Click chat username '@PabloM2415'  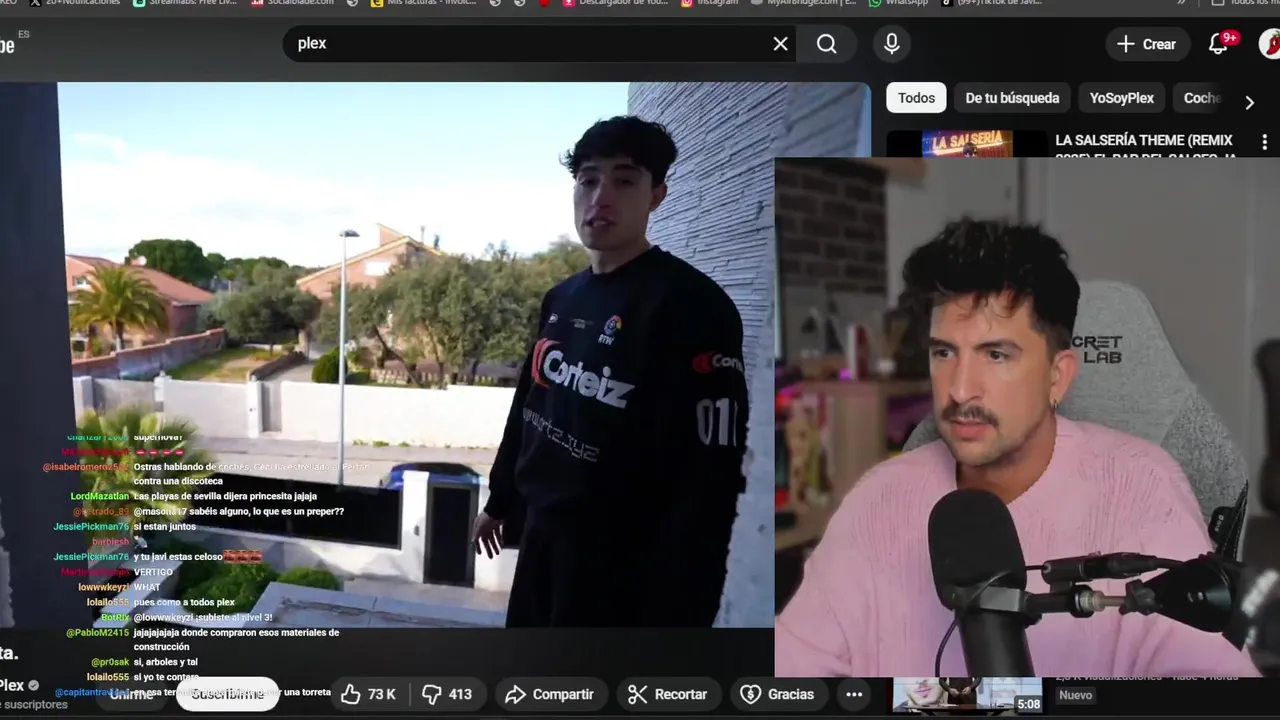[97, 632]
